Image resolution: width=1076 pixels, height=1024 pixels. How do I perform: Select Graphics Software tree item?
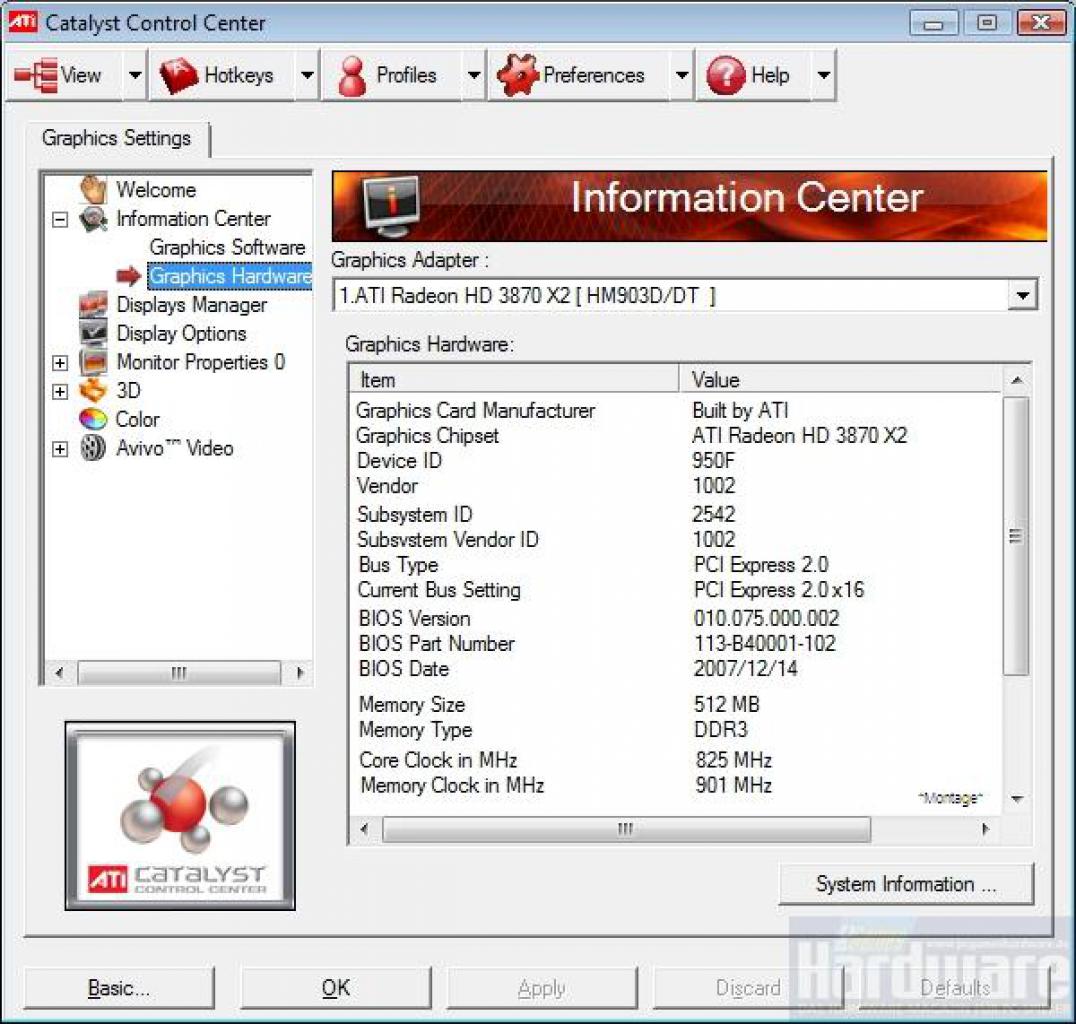(227, 247)
